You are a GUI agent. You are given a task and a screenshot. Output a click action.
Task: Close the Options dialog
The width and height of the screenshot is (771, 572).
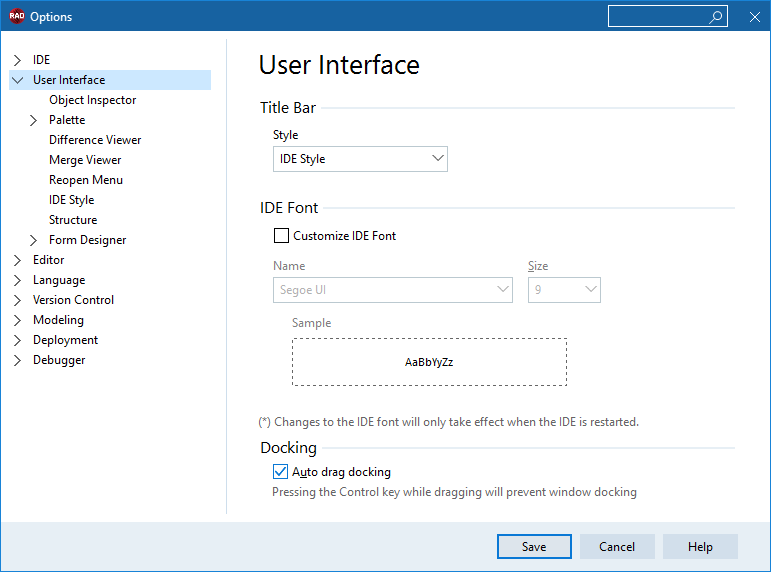[755, 17]
